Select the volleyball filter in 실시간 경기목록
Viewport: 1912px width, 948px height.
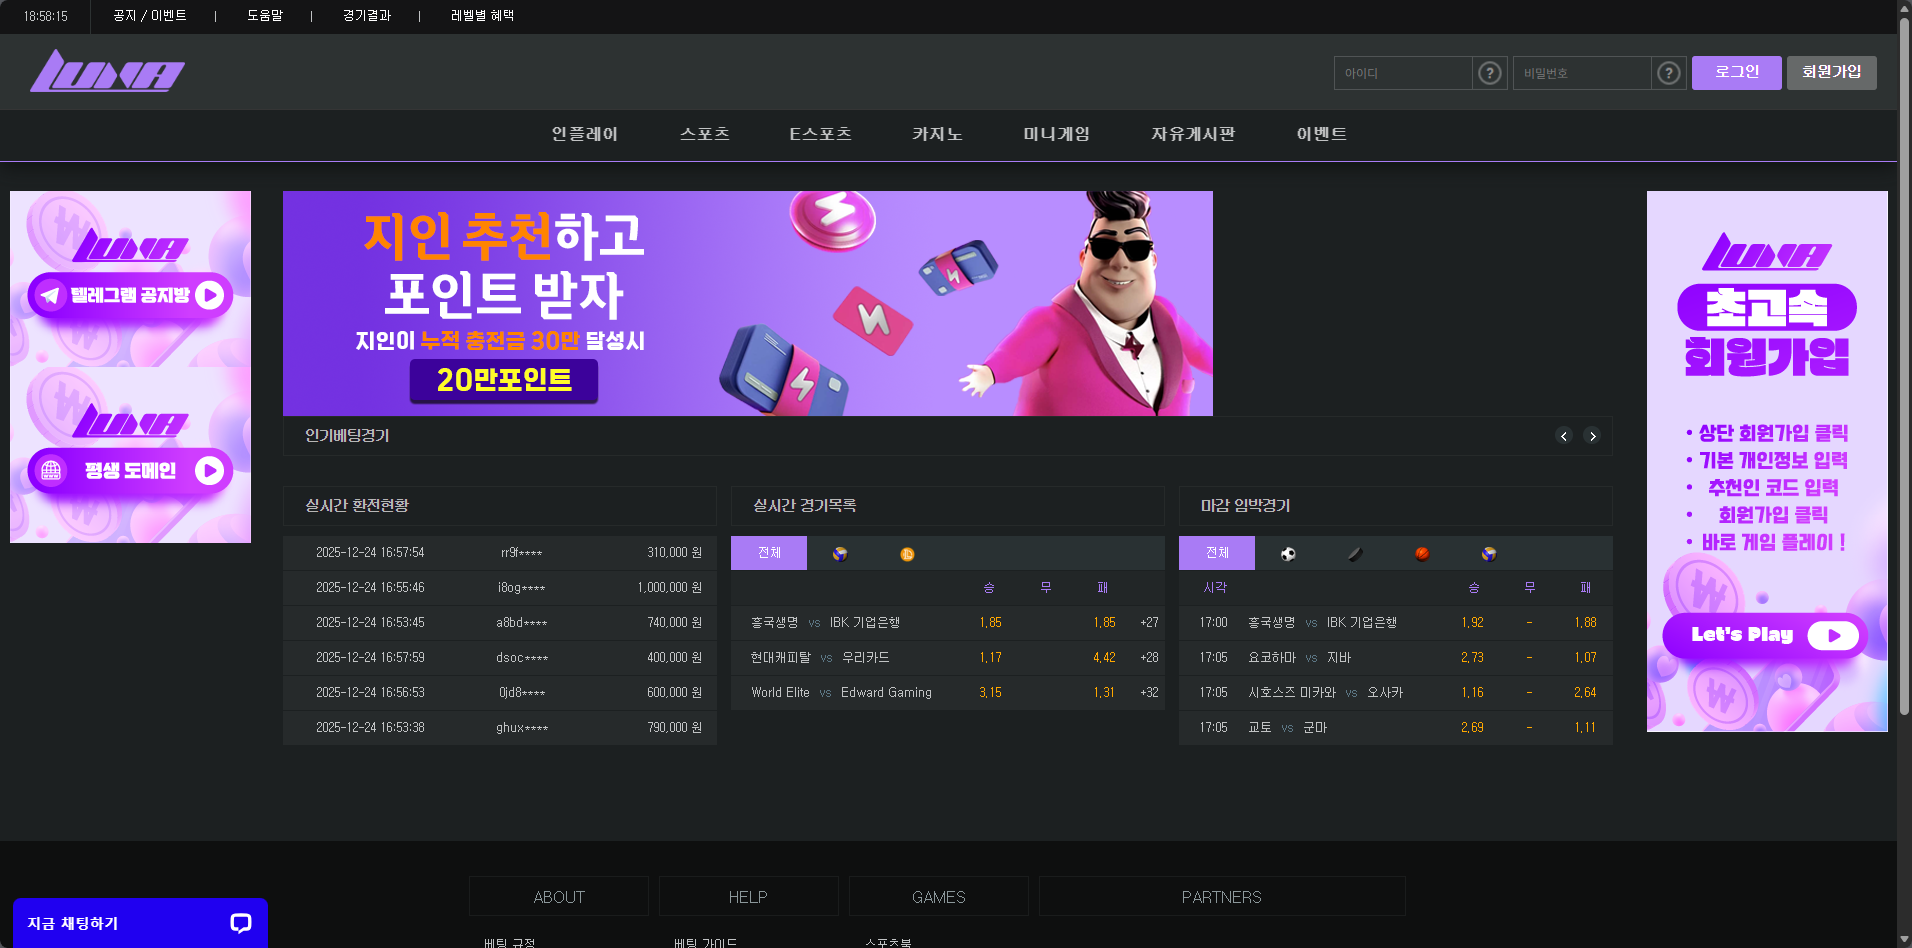point(841,553)
